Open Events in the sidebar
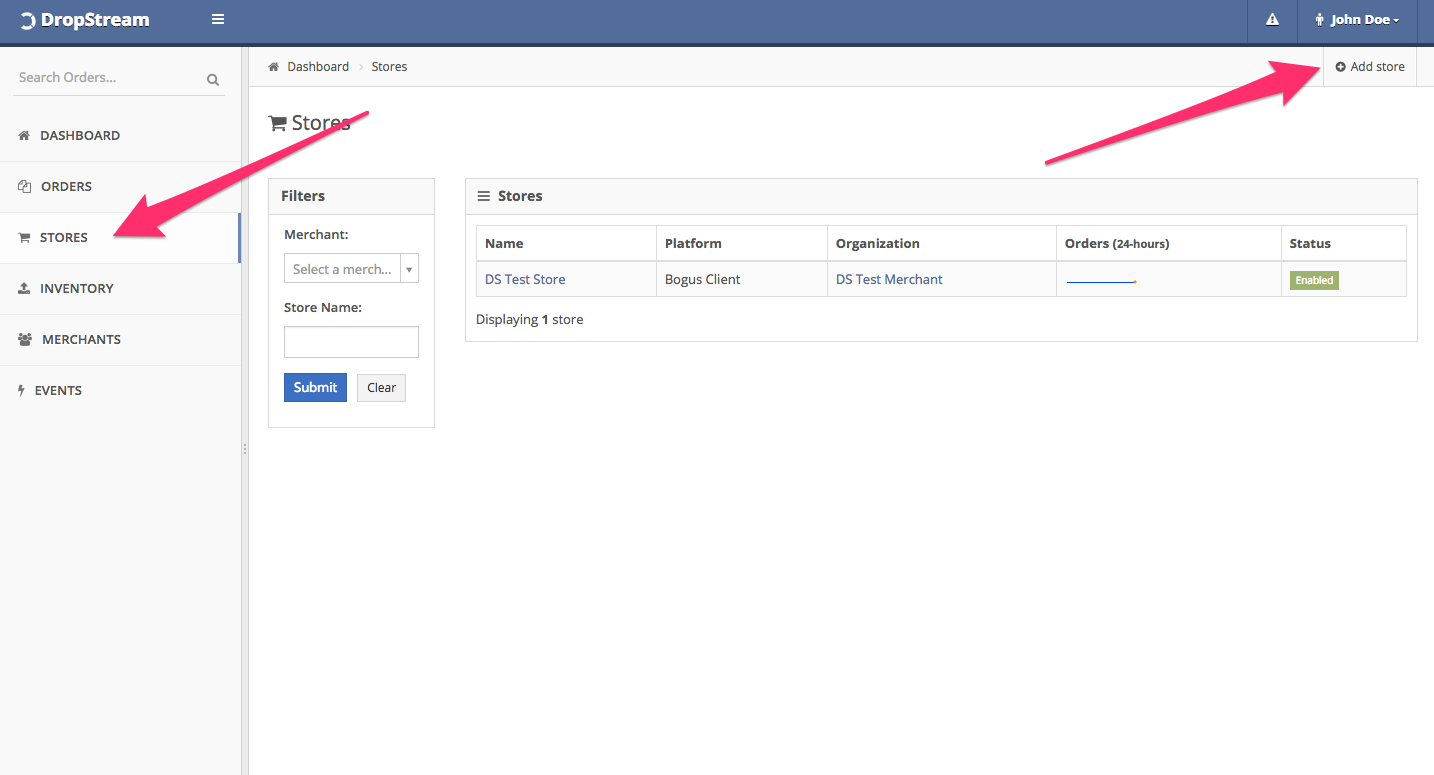 tap(120, 390)
